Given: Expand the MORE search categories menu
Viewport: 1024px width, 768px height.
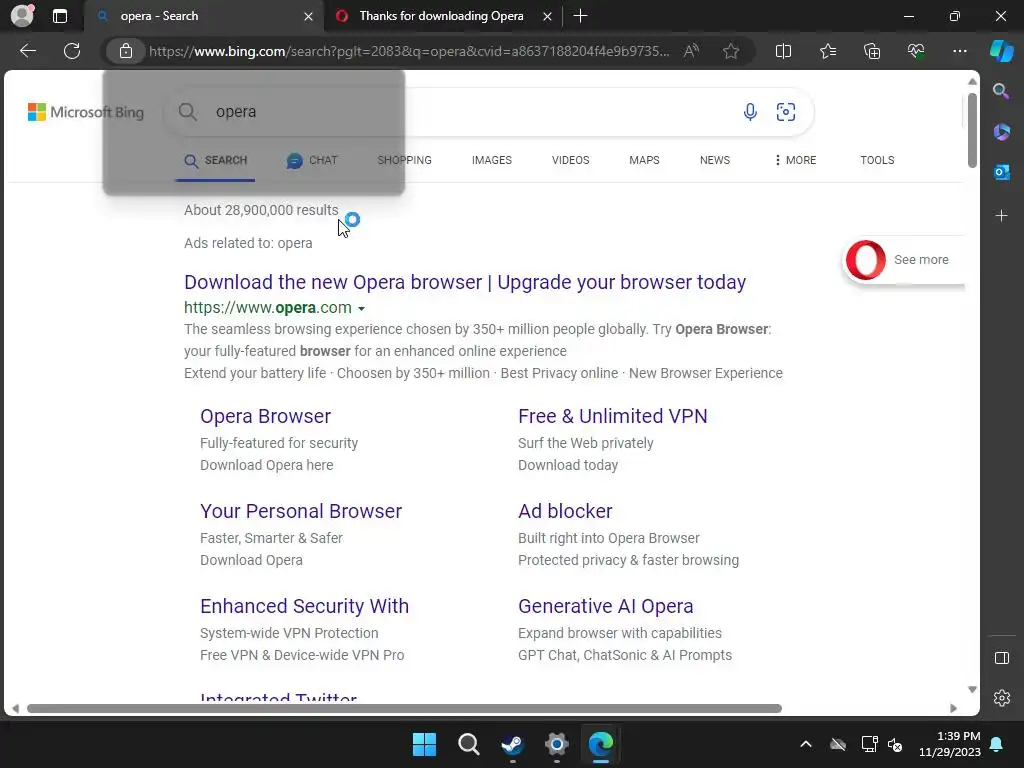Looking at the screenshot, I should [795, 160].
